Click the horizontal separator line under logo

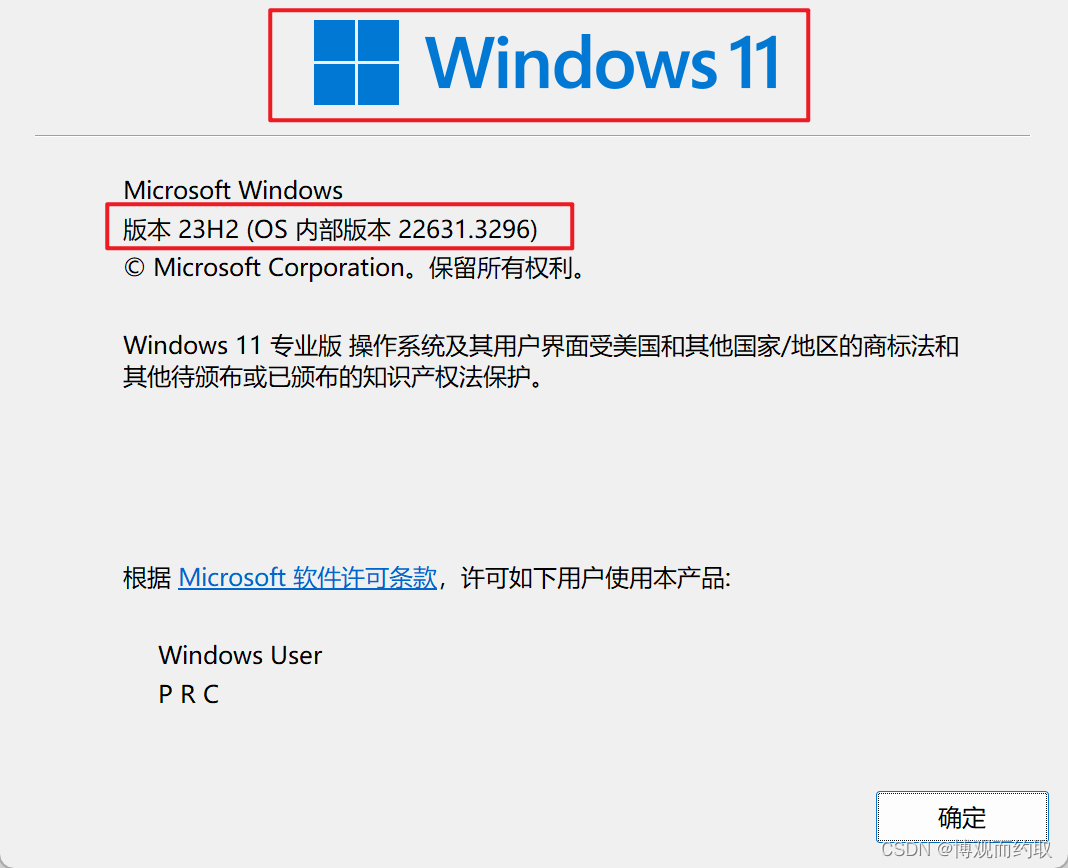pyautogui.click(x=532, y=136)
